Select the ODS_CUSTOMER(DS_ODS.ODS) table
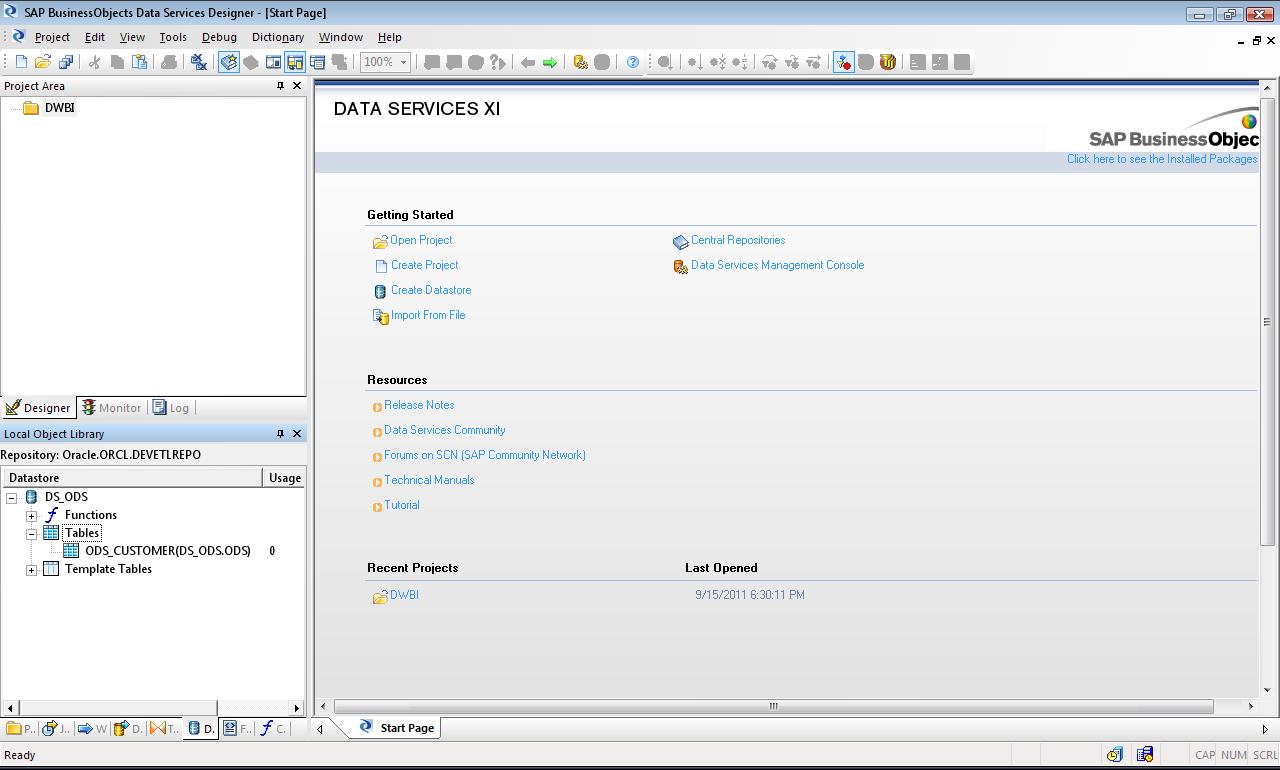 point(168,551)
